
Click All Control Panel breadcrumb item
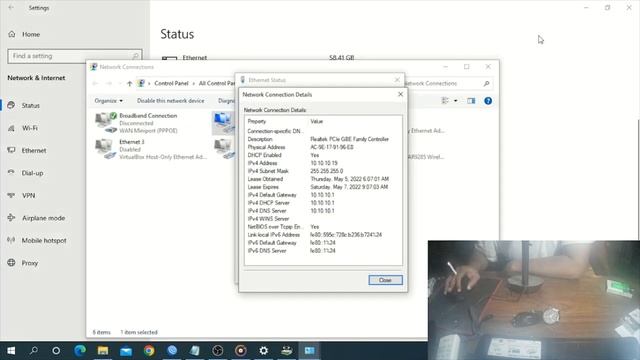[x=217, y=83]
